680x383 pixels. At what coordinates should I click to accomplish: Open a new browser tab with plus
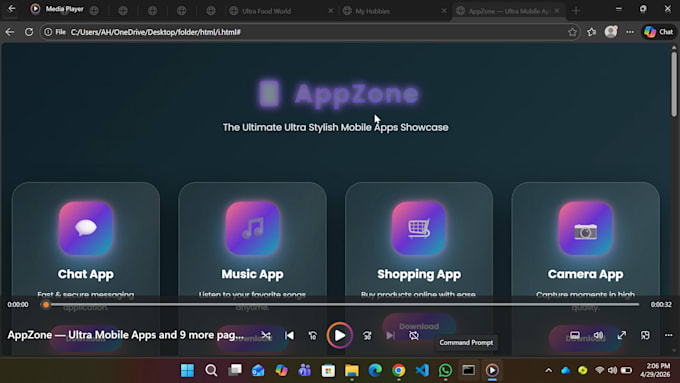(576, 11)
